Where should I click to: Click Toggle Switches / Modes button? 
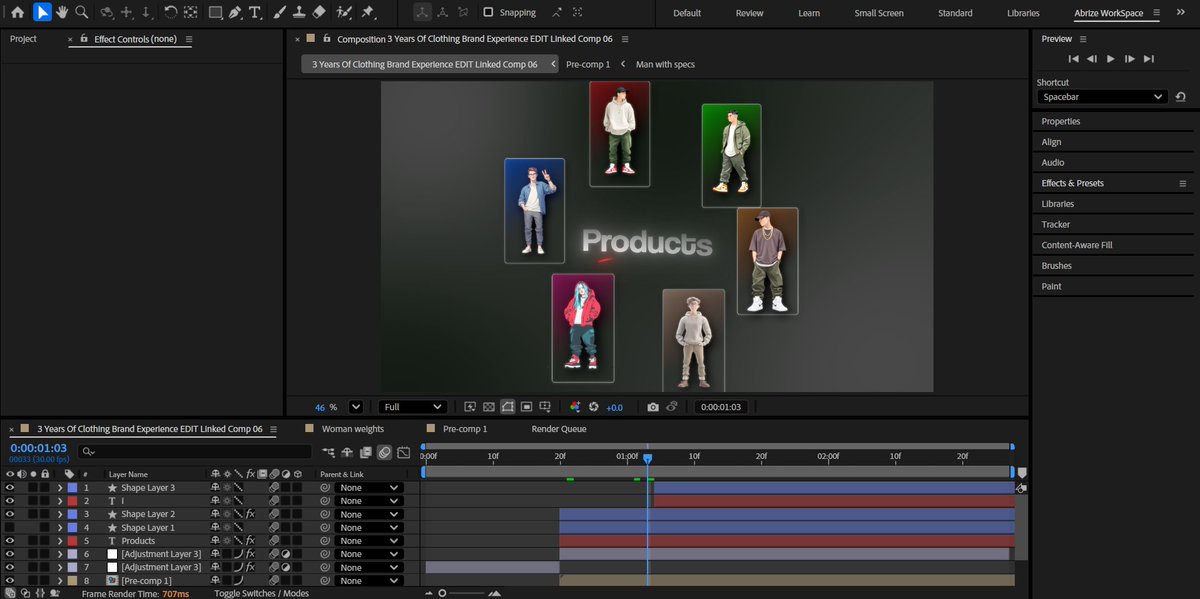pyautogui.click(x=261, y=593)
